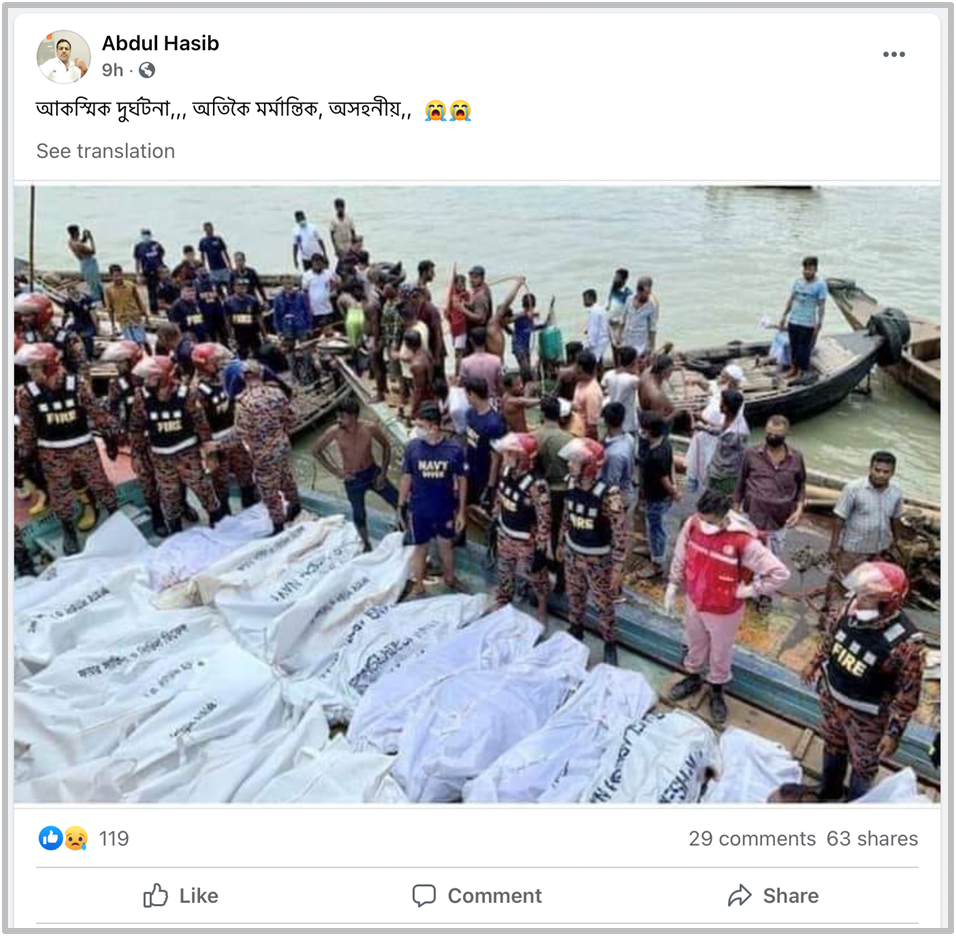Click the blue thumbs-up reaction icon
Image resolution: width=956 pixels, height=936 pixels.
(x=51, y=838)
